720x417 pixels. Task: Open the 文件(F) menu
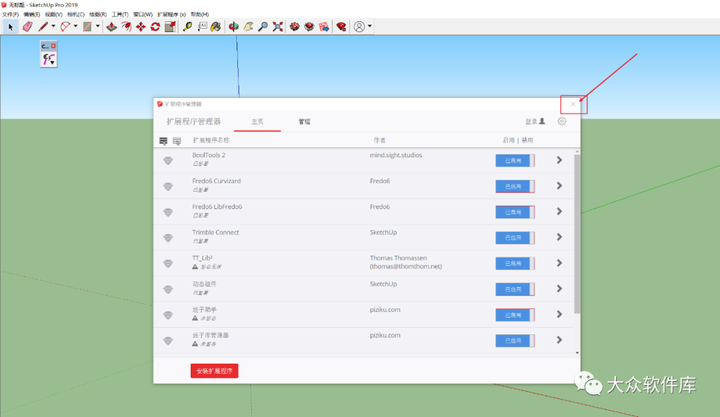(10, 15)
